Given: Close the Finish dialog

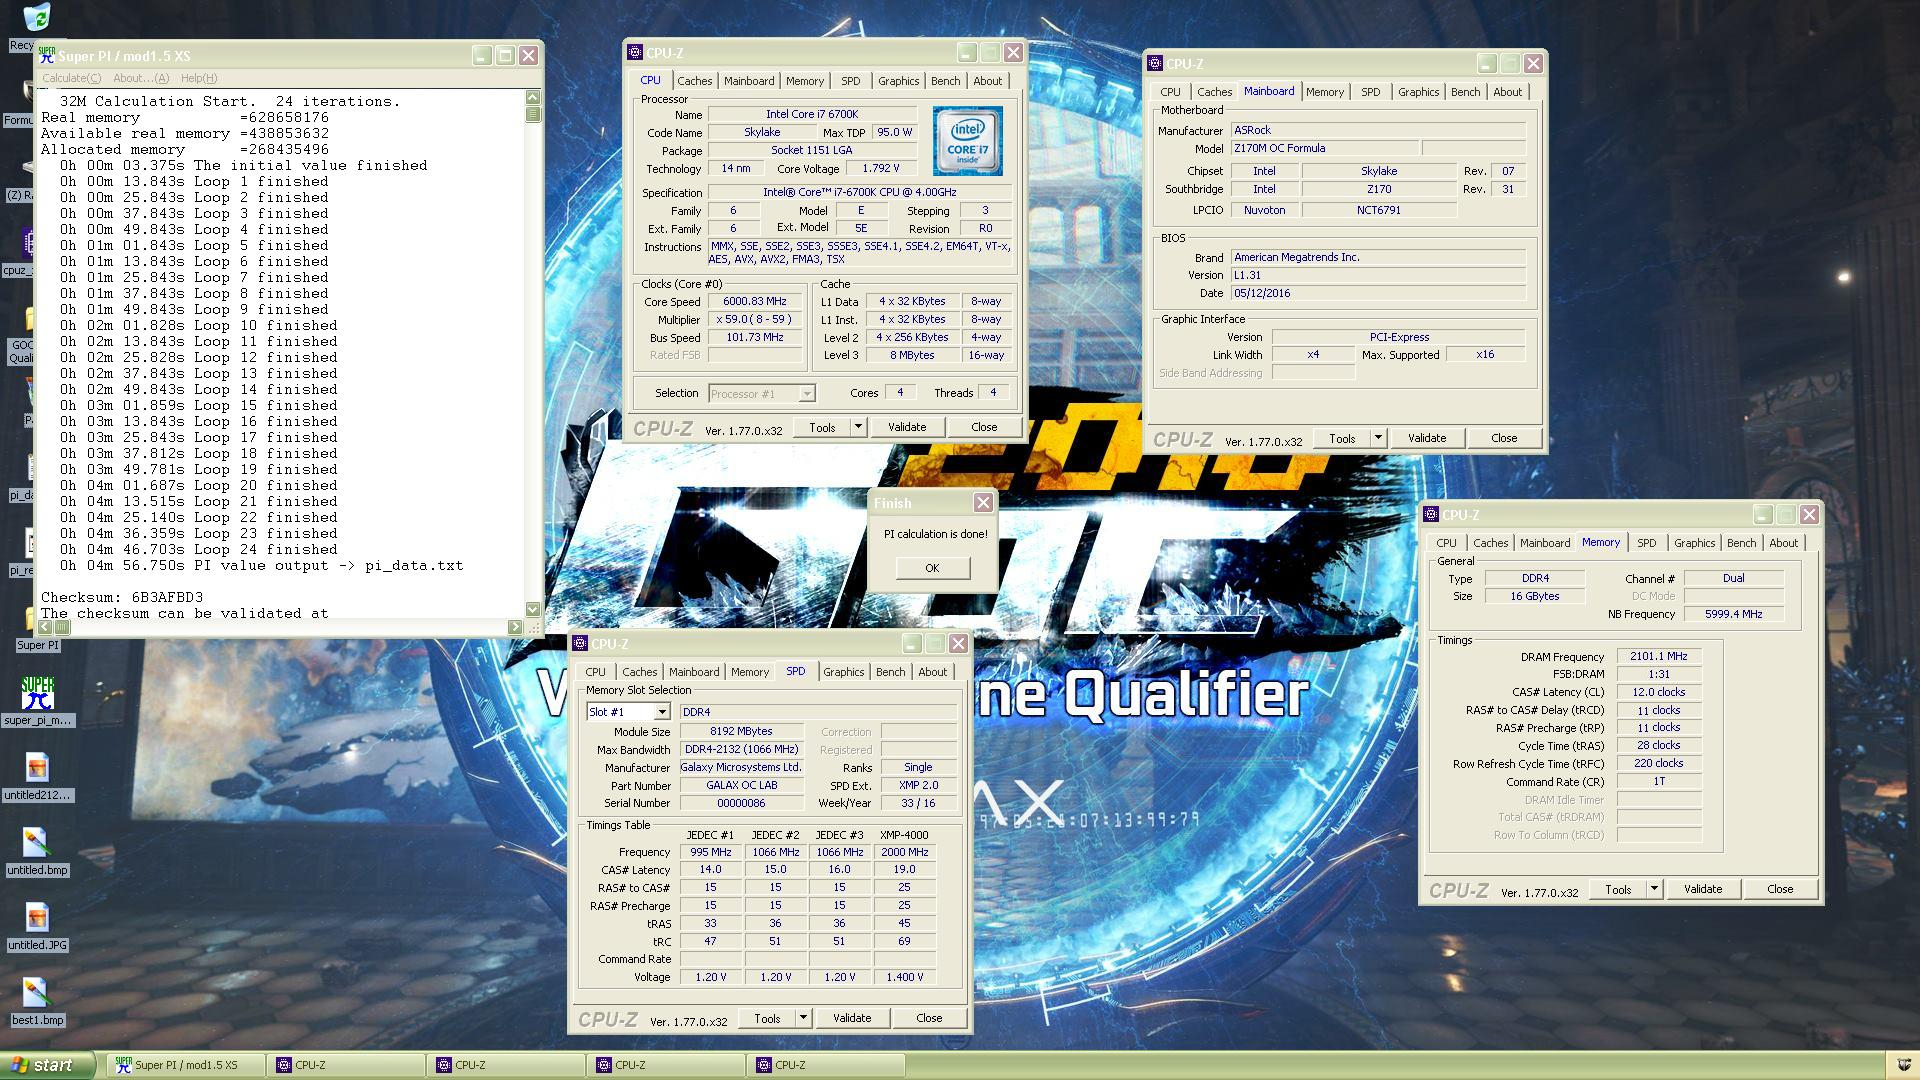Looking at the screenshot, I should [983, 503].
